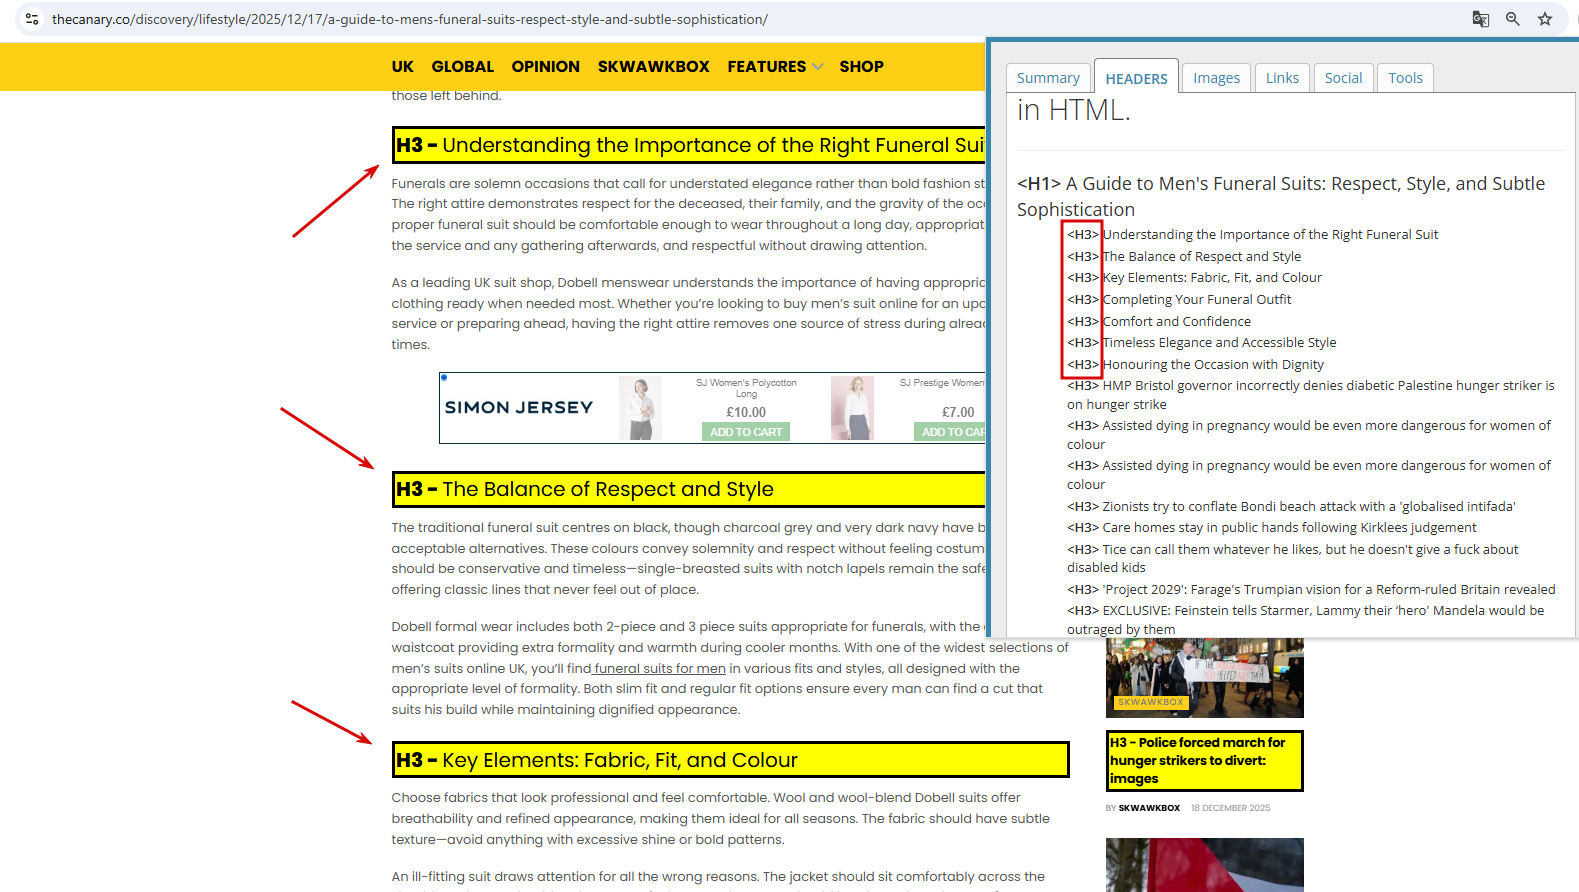Click heading 'Understanding the Importance of the Right Funeral Suit' in article
This screenshot has width=1579, height=892.
click(x=689, y=145)
